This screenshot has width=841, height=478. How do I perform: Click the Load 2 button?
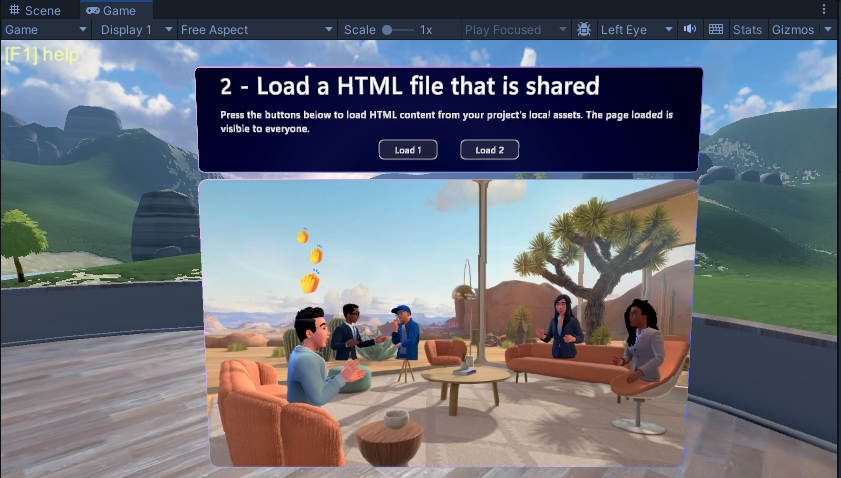pyautogui.click(x=490, y=150)
